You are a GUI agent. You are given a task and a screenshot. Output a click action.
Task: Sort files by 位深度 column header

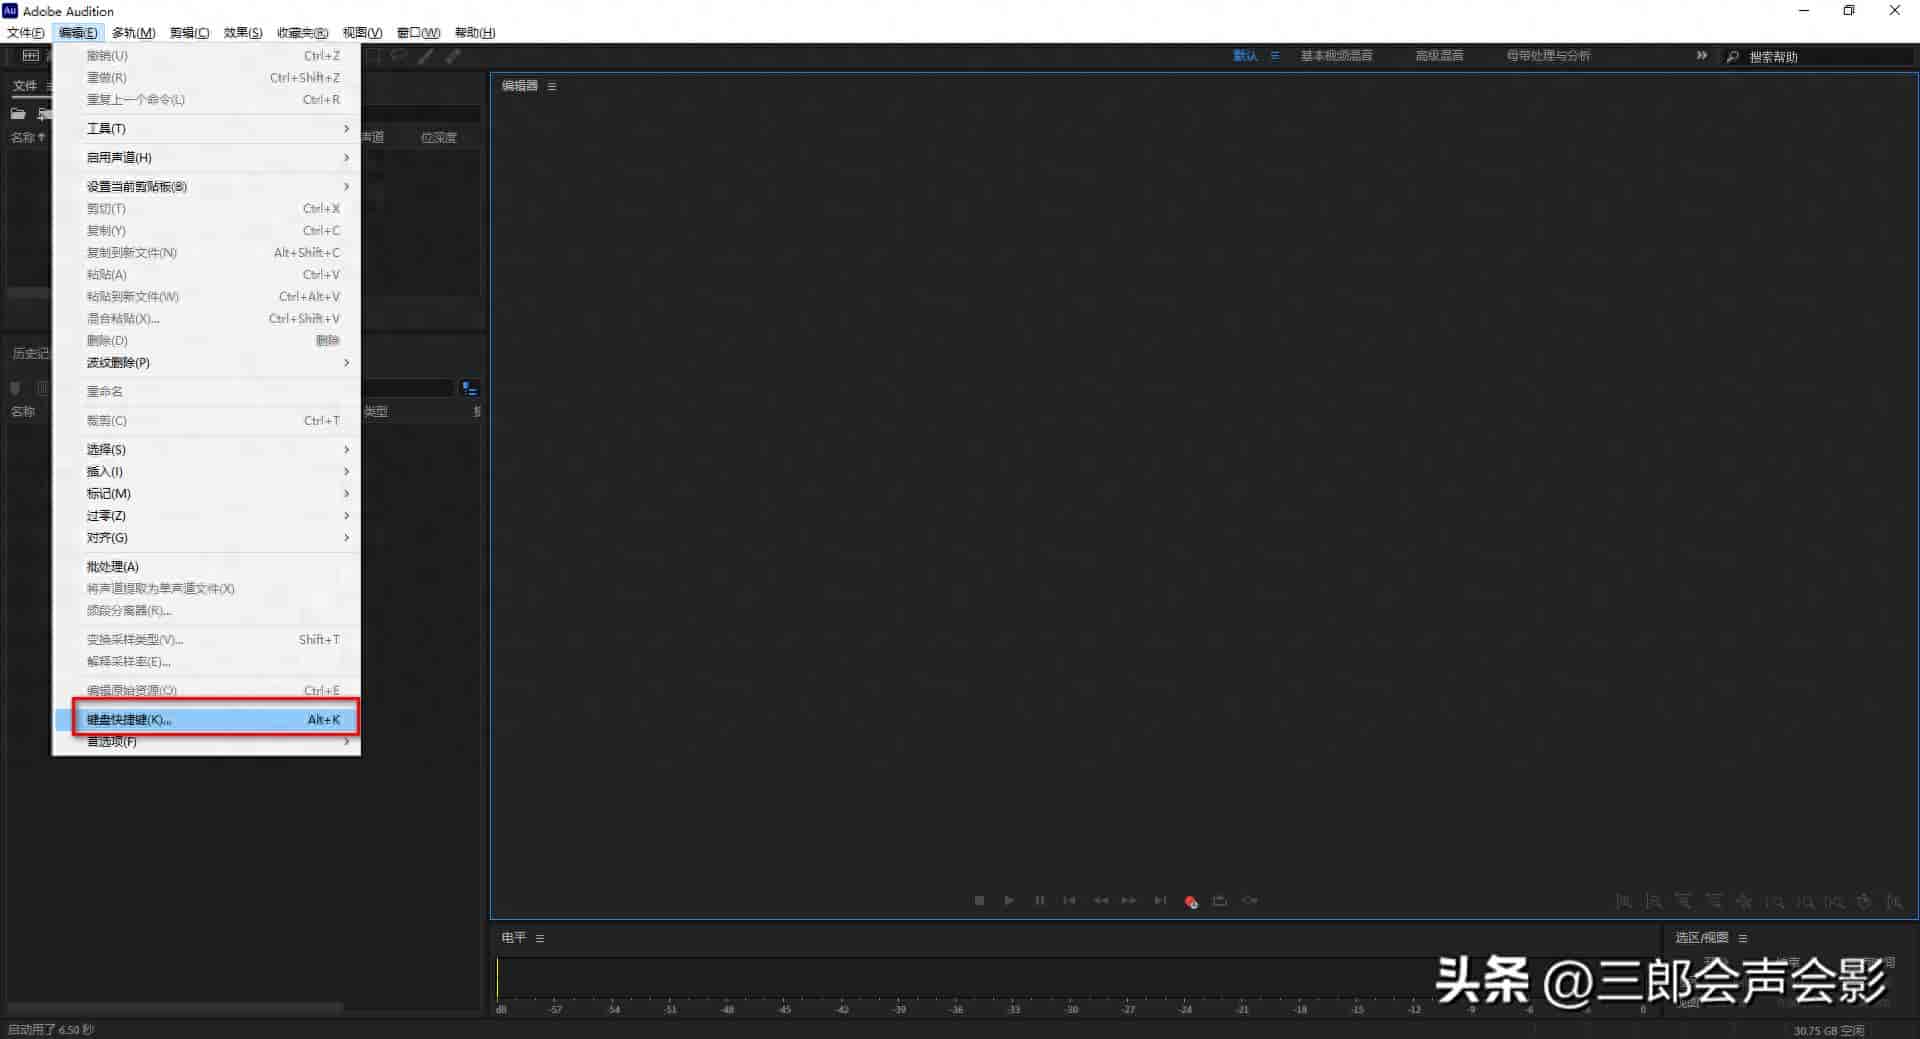coord(438,138)
